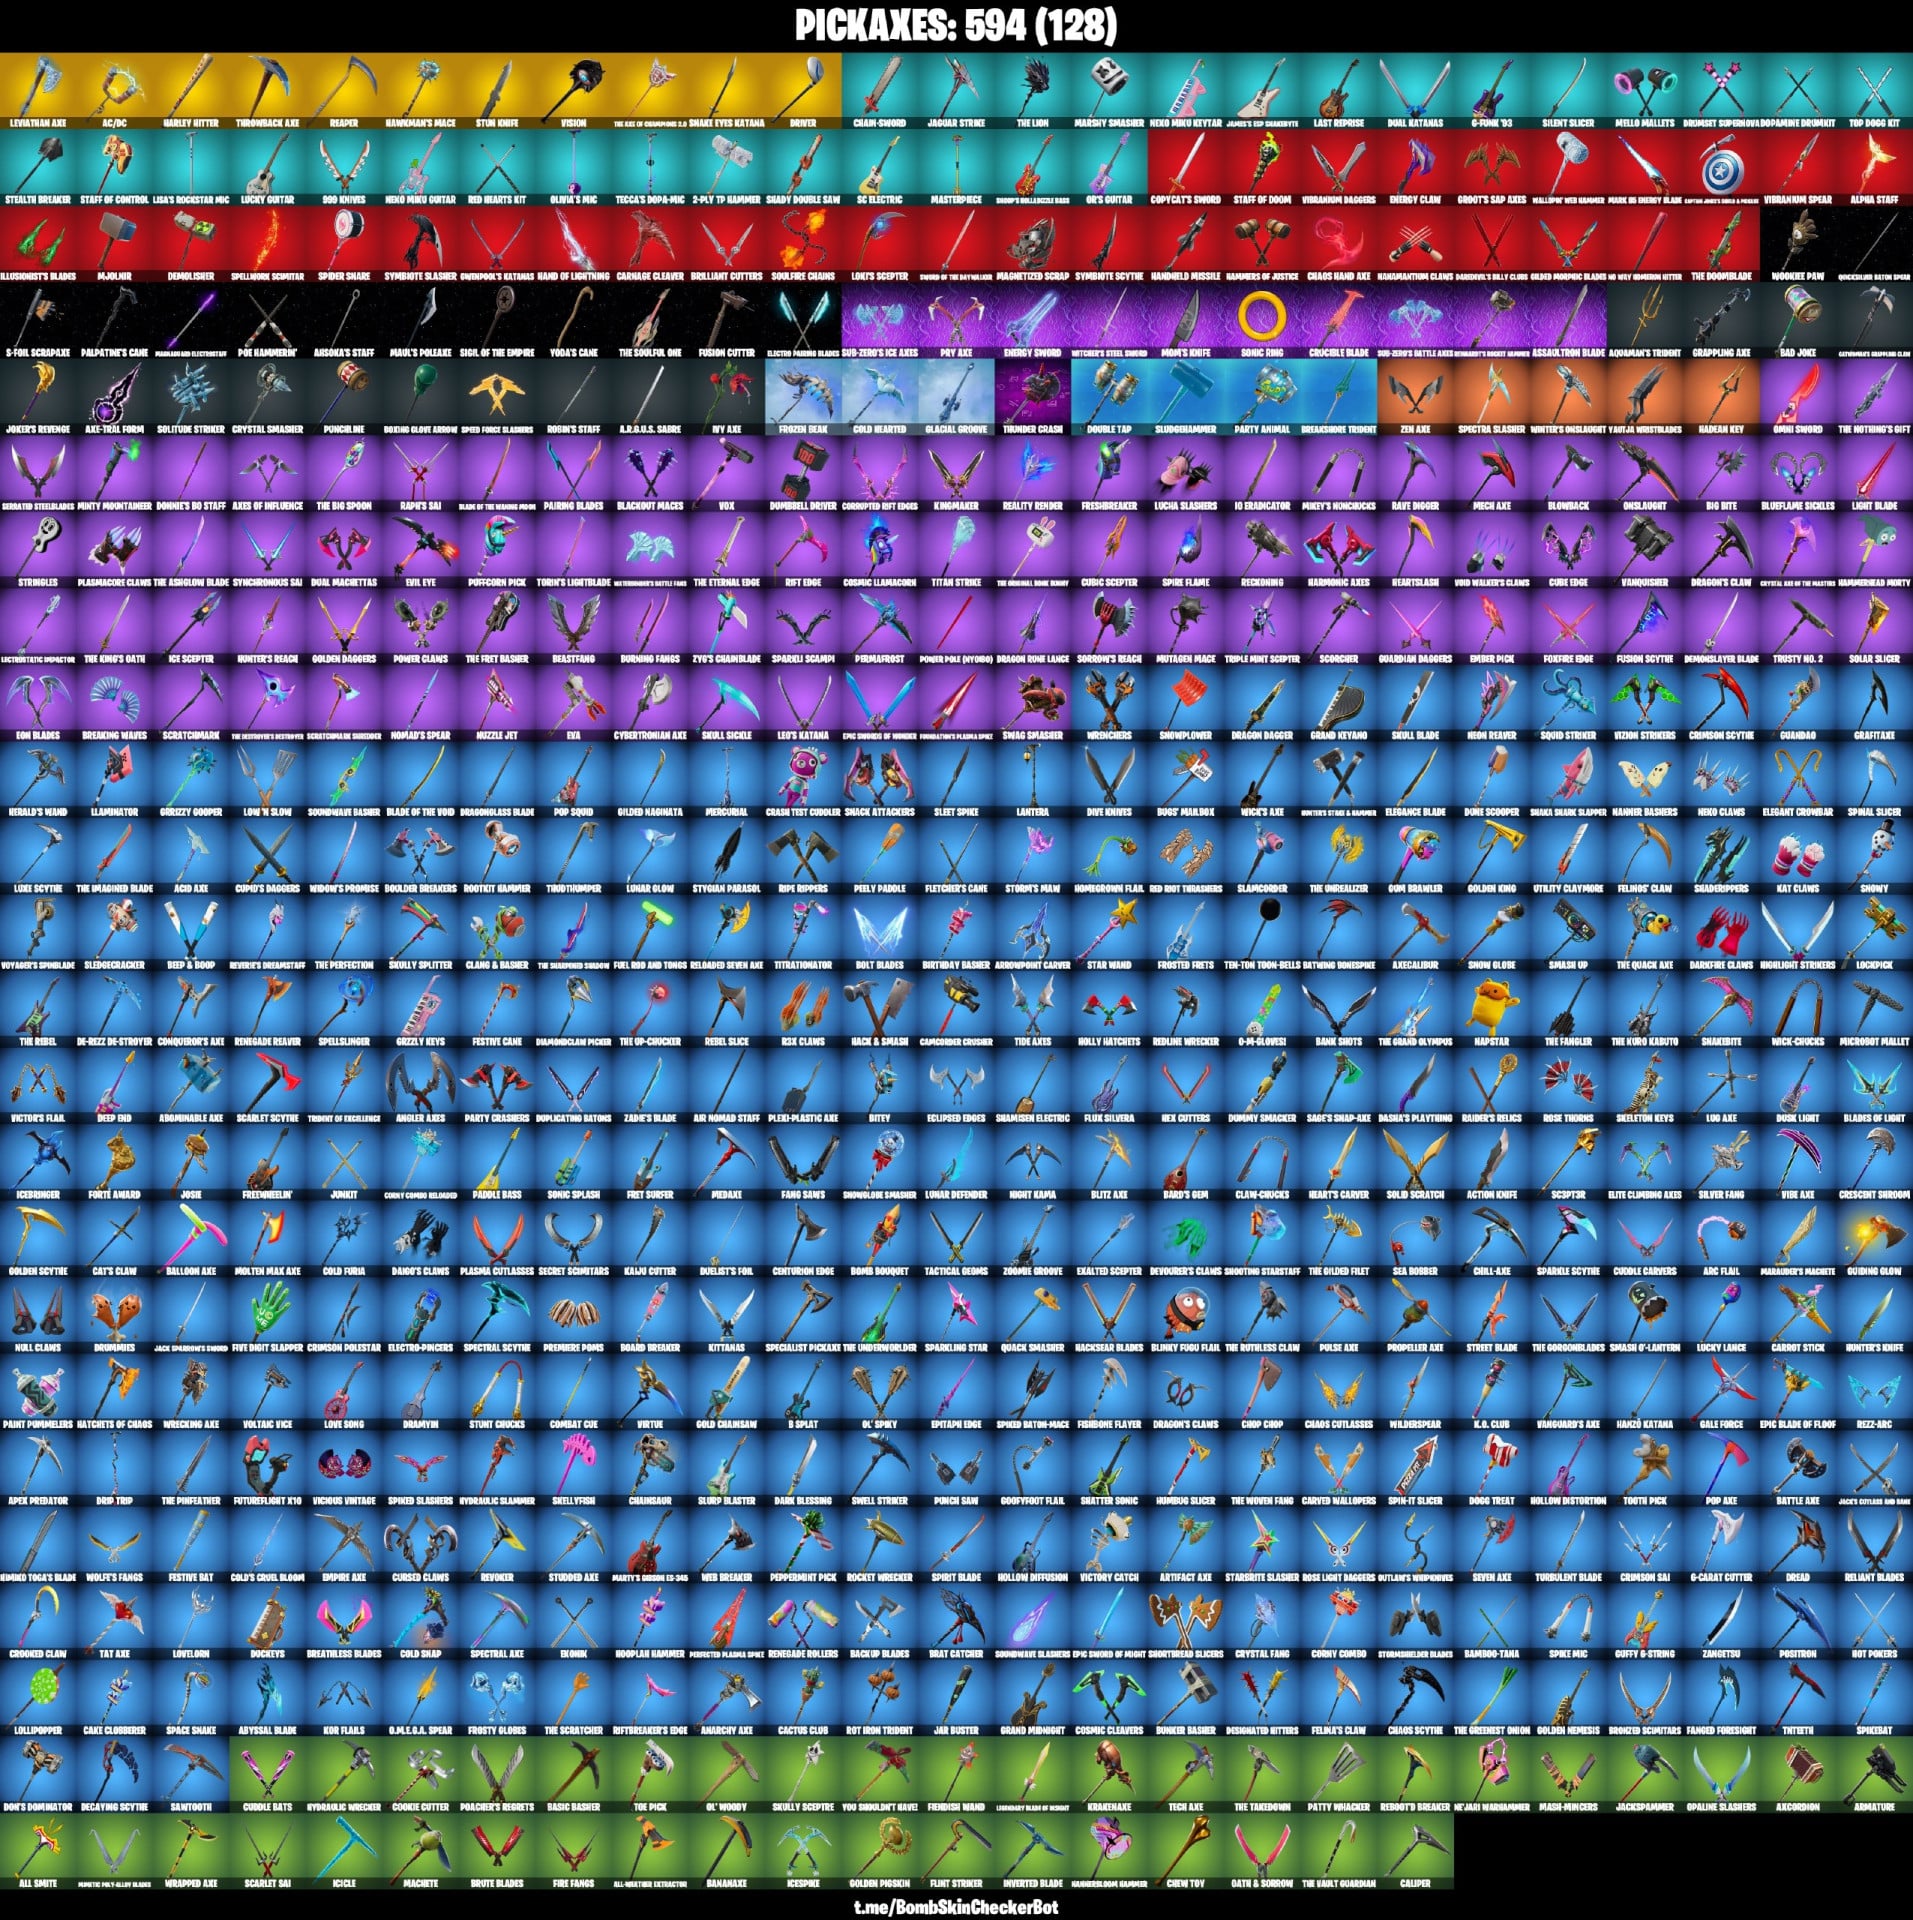Pick the Omni Sword
Image resolution: width=1913 pixels, height=1920 pixels.
(1798, 398)
